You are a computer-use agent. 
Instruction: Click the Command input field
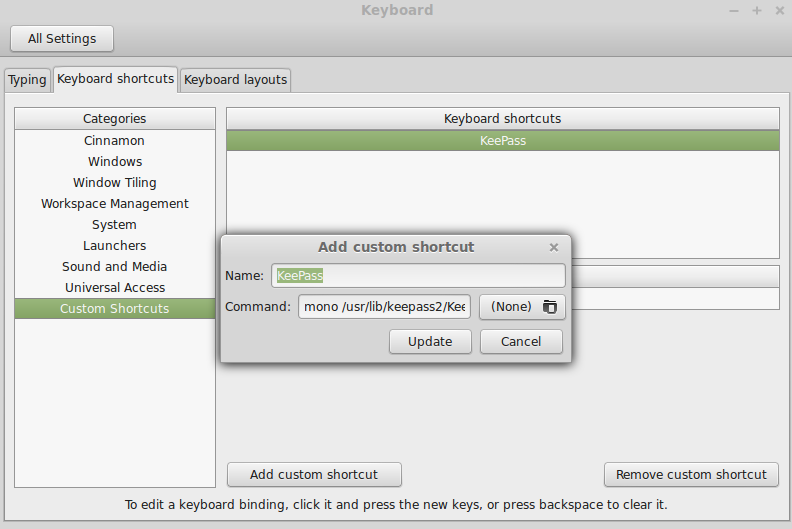tap(385, 307)
